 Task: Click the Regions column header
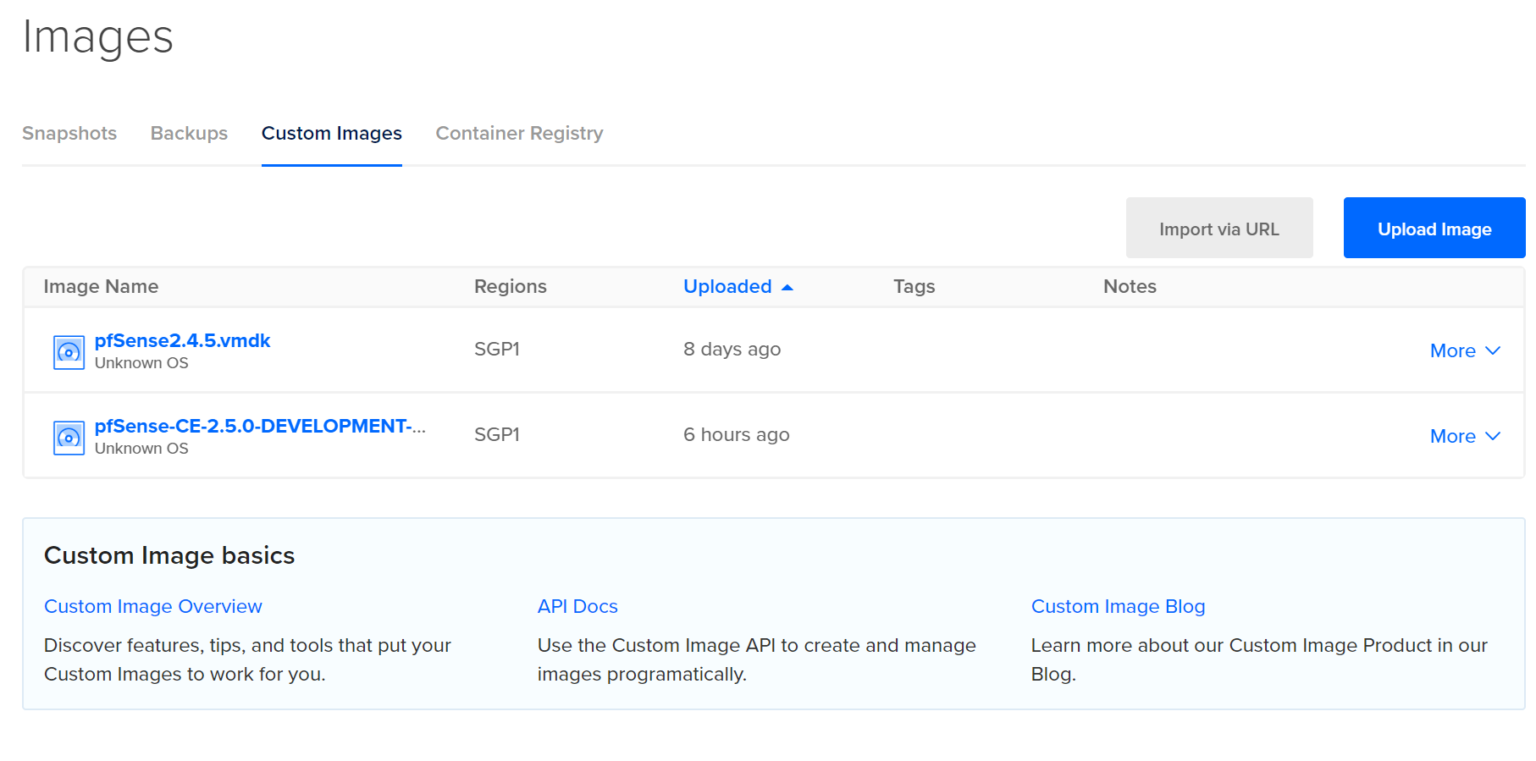point(510,286)
